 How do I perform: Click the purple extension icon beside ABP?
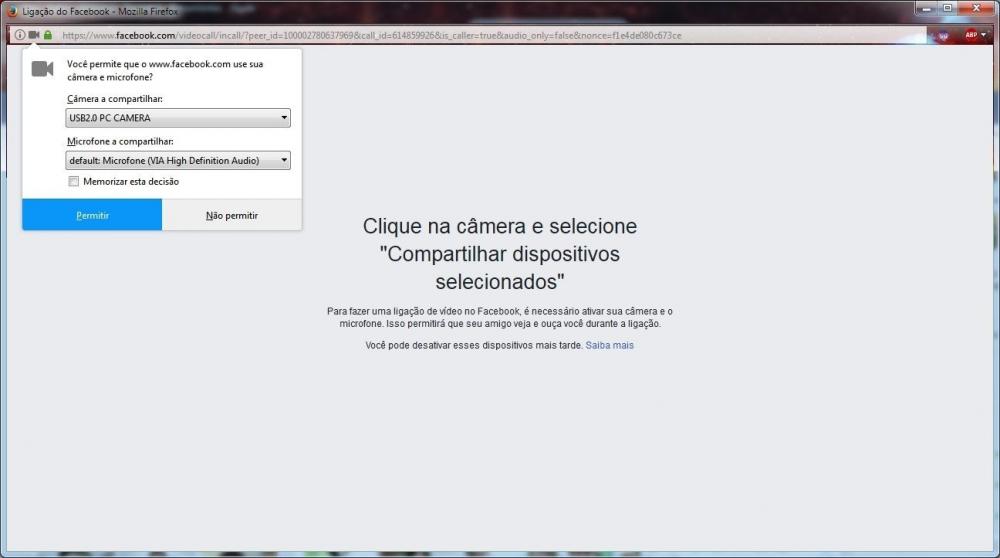click(x=943, y=36)
